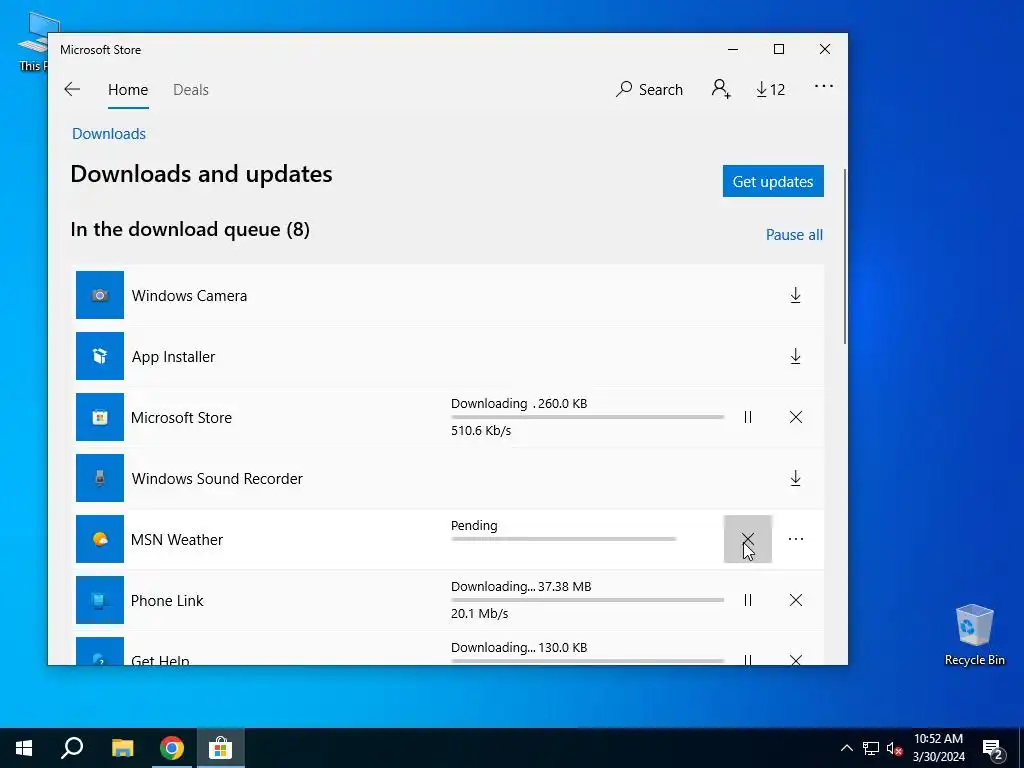Click the Phone Link app icon
Viewport: 1024px width, 768px height.
click(100, 600)
